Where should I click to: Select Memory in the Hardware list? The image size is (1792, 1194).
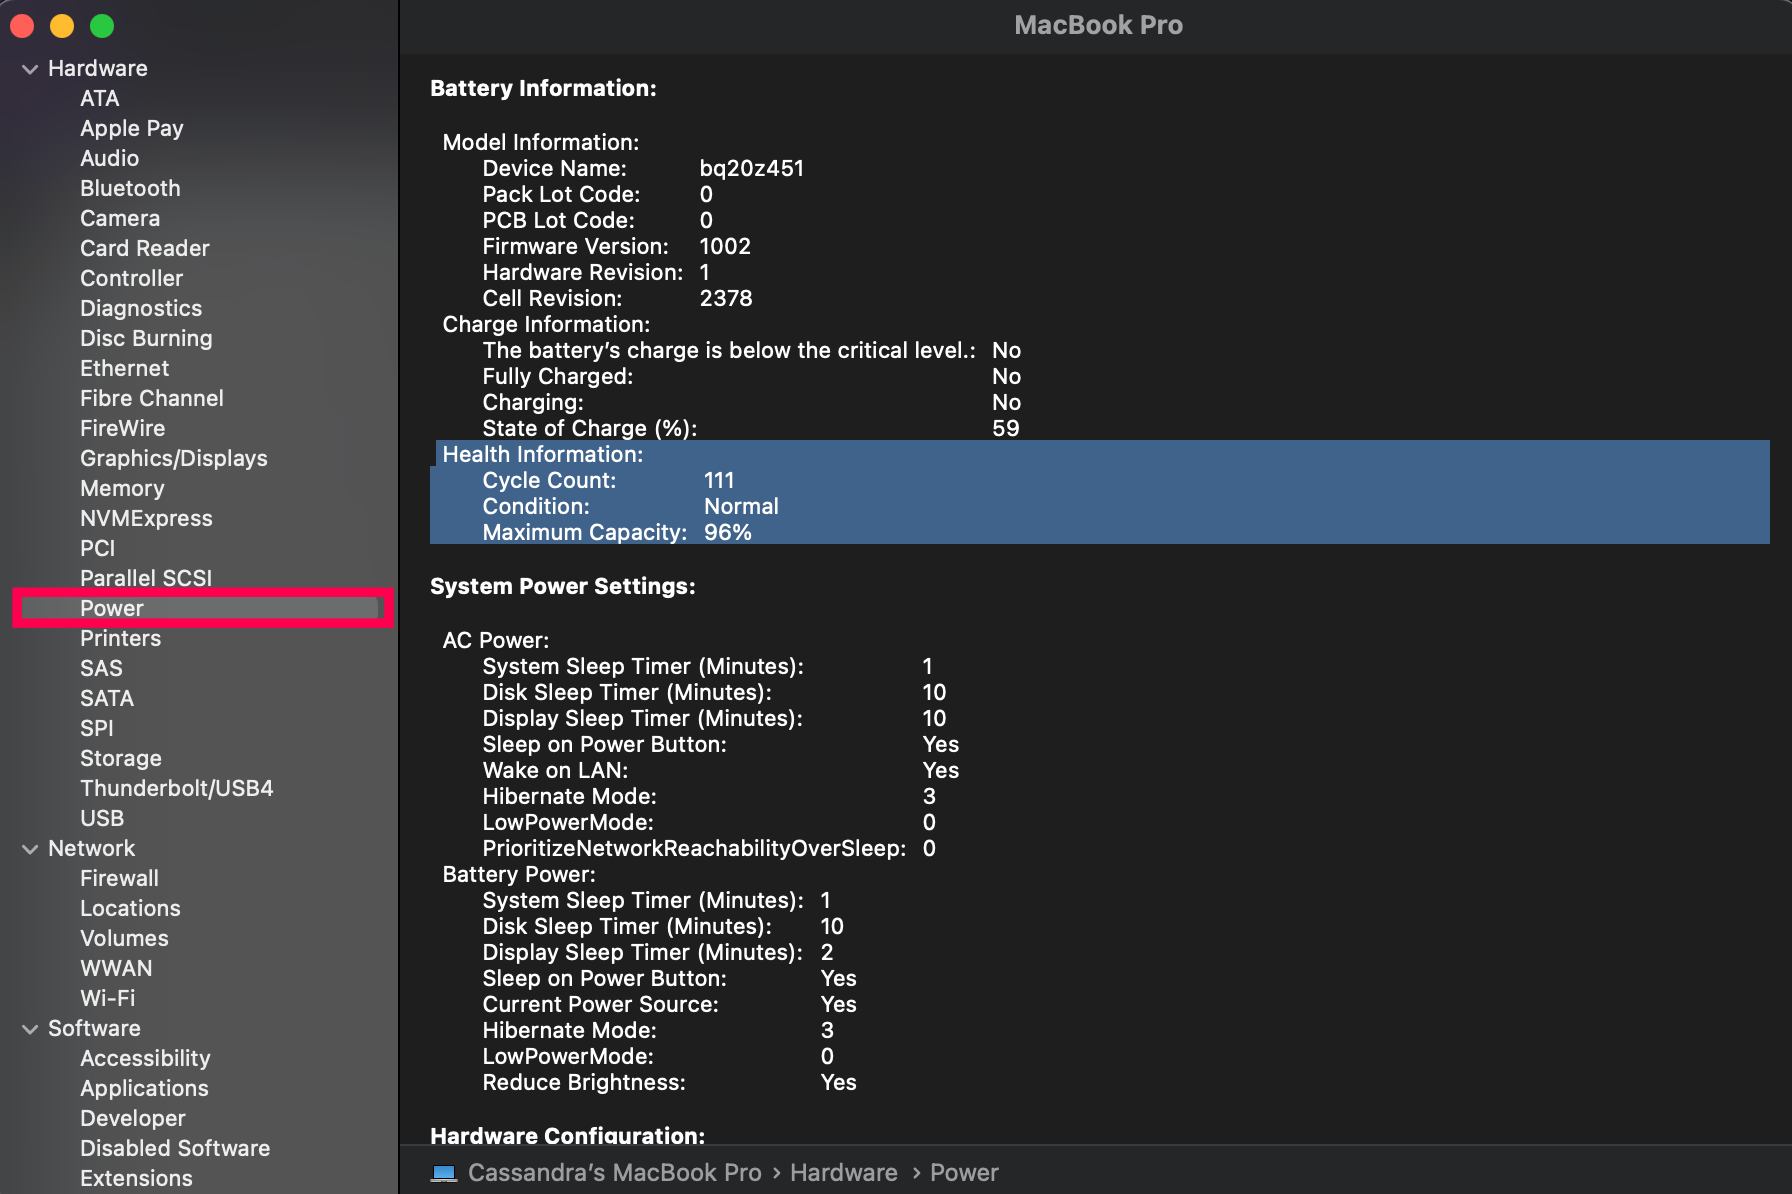click(122, 488)
